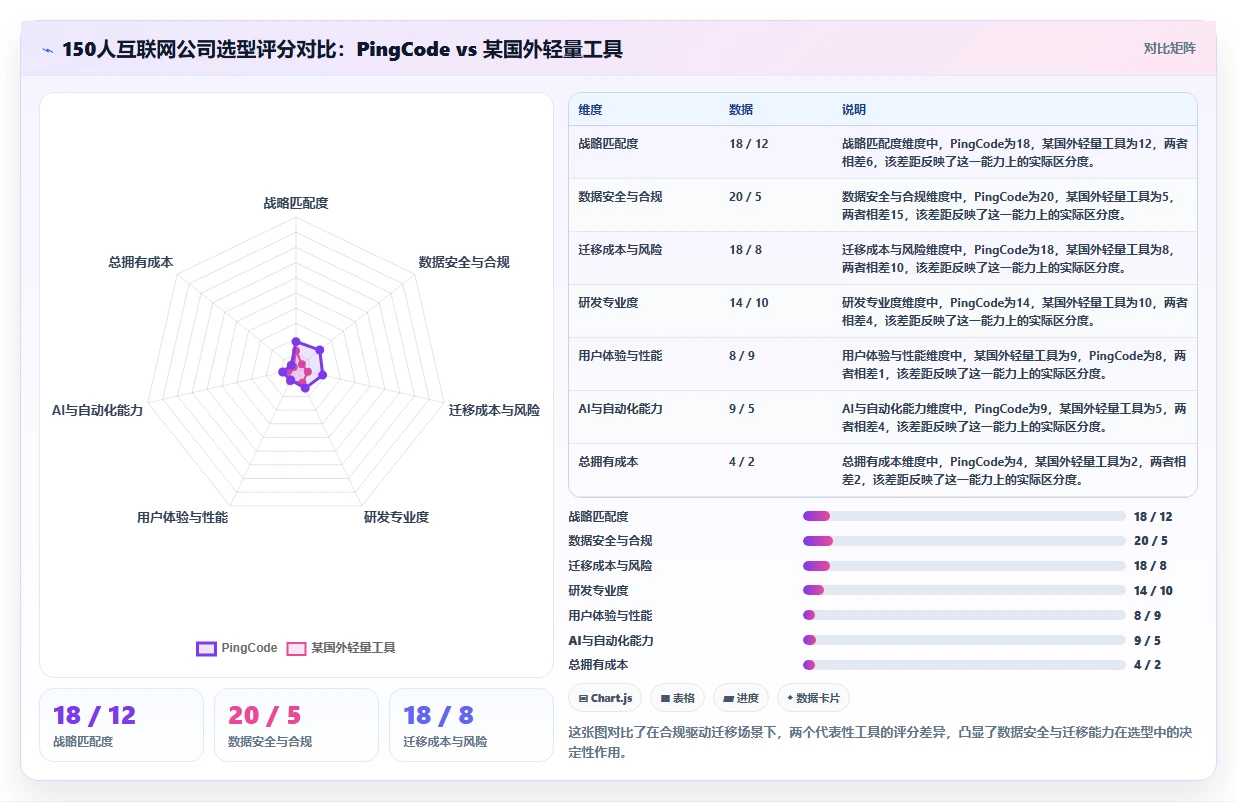
Task: Click the 4 / 2 table data cell
Action: click(x=742, y=462)
